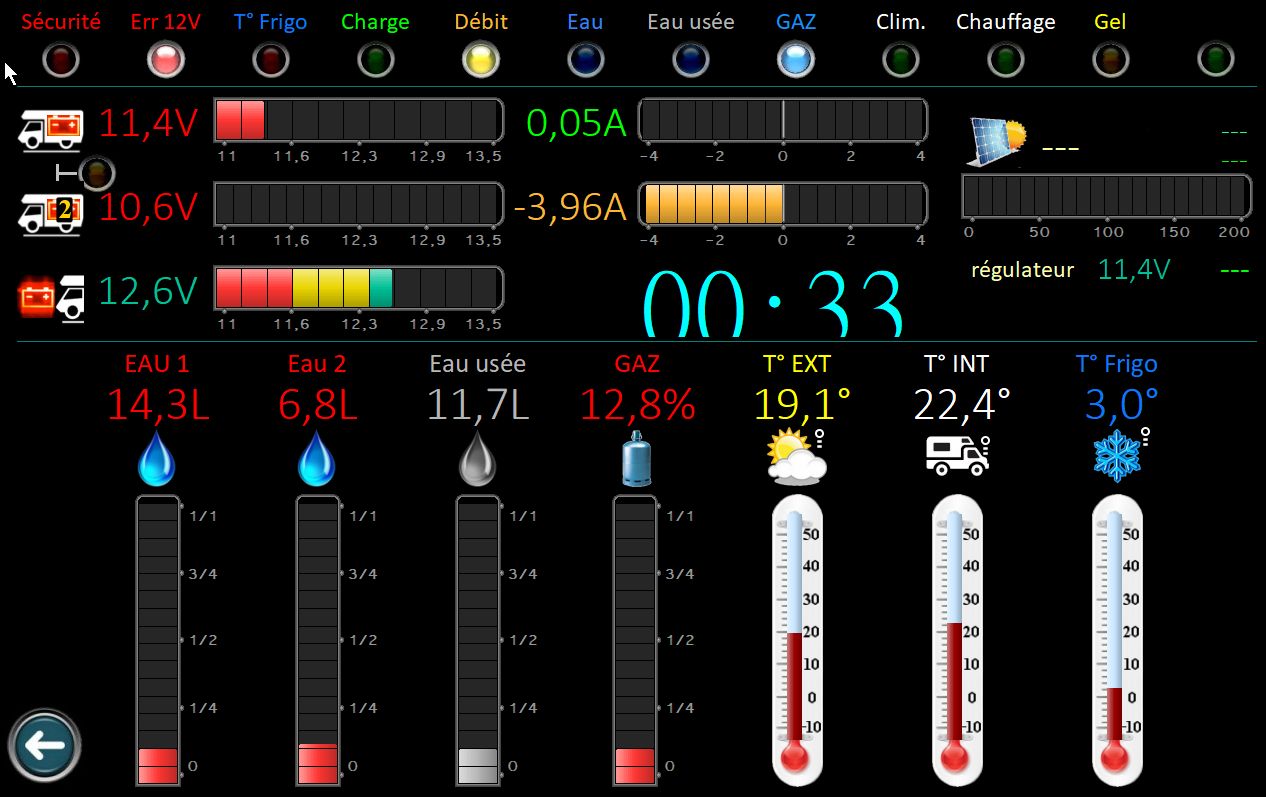Click the solar panel icon
Image resolution: width=1266 pixels, height=797 pixels.
(995, 142)
